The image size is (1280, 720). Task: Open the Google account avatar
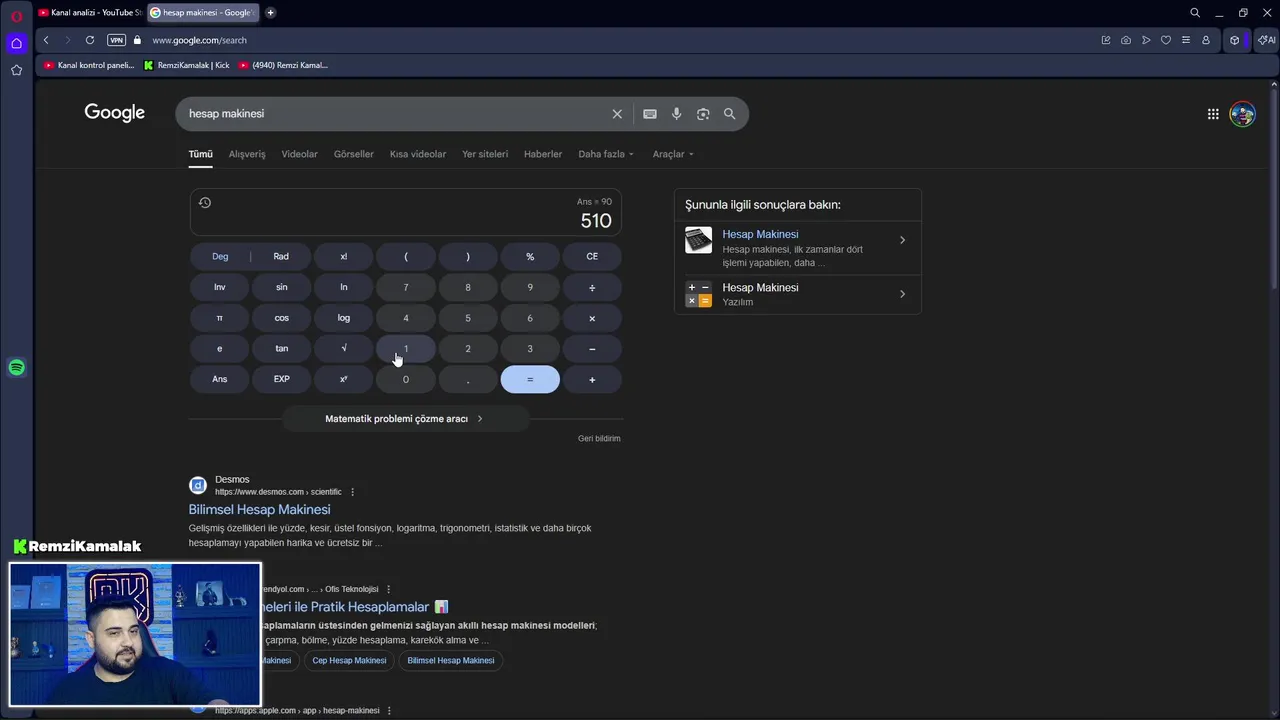[1242, 114]
